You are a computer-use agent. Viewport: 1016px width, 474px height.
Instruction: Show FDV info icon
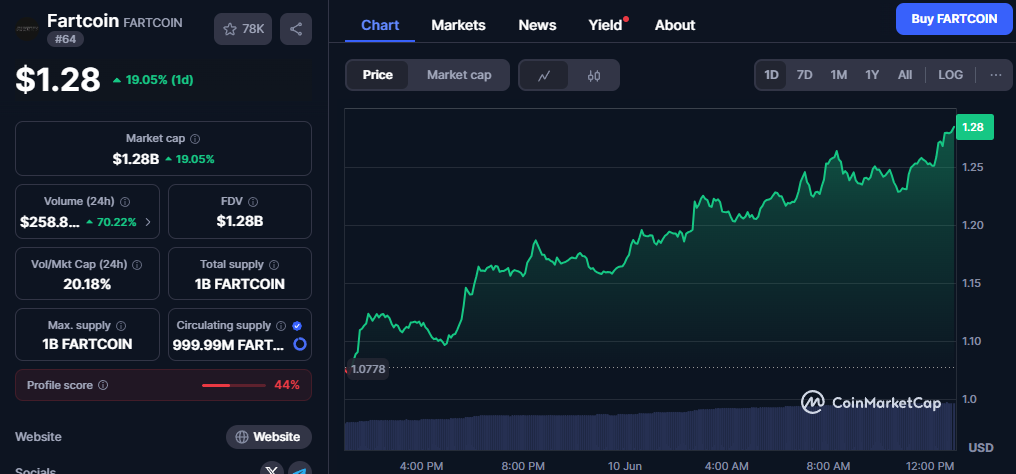[253, 201]
